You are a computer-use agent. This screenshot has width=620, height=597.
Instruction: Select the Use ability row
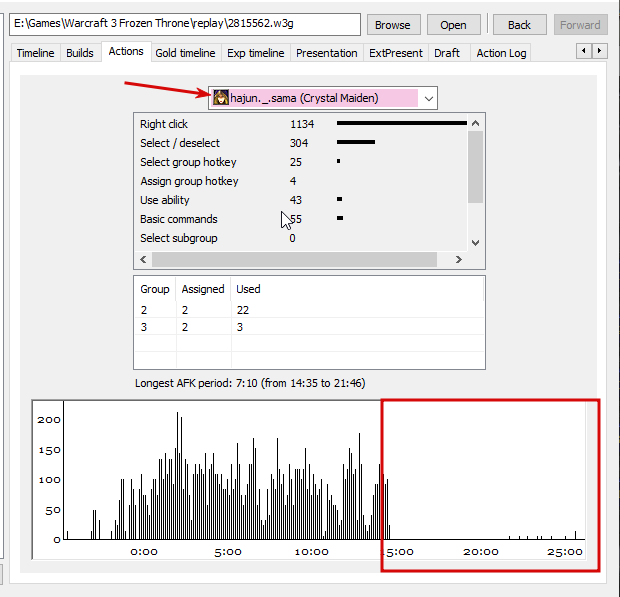(301, 200)
